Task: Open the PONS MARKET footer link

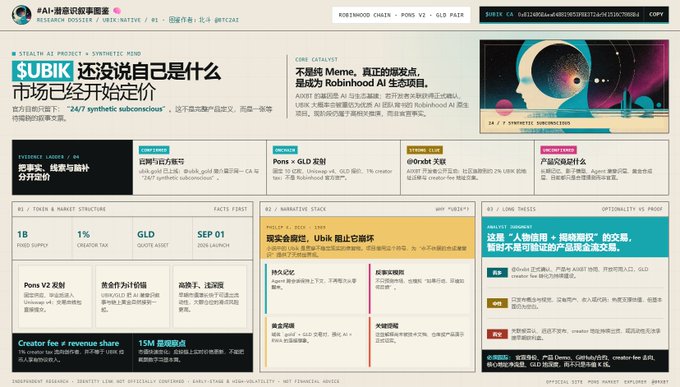Action: [604, 382]
